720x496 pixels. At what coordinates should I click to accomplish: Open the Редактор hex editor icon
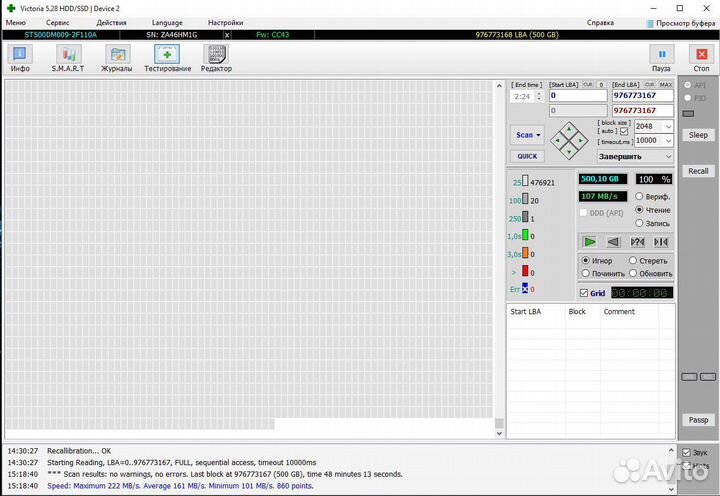click(x=216, y=58)
